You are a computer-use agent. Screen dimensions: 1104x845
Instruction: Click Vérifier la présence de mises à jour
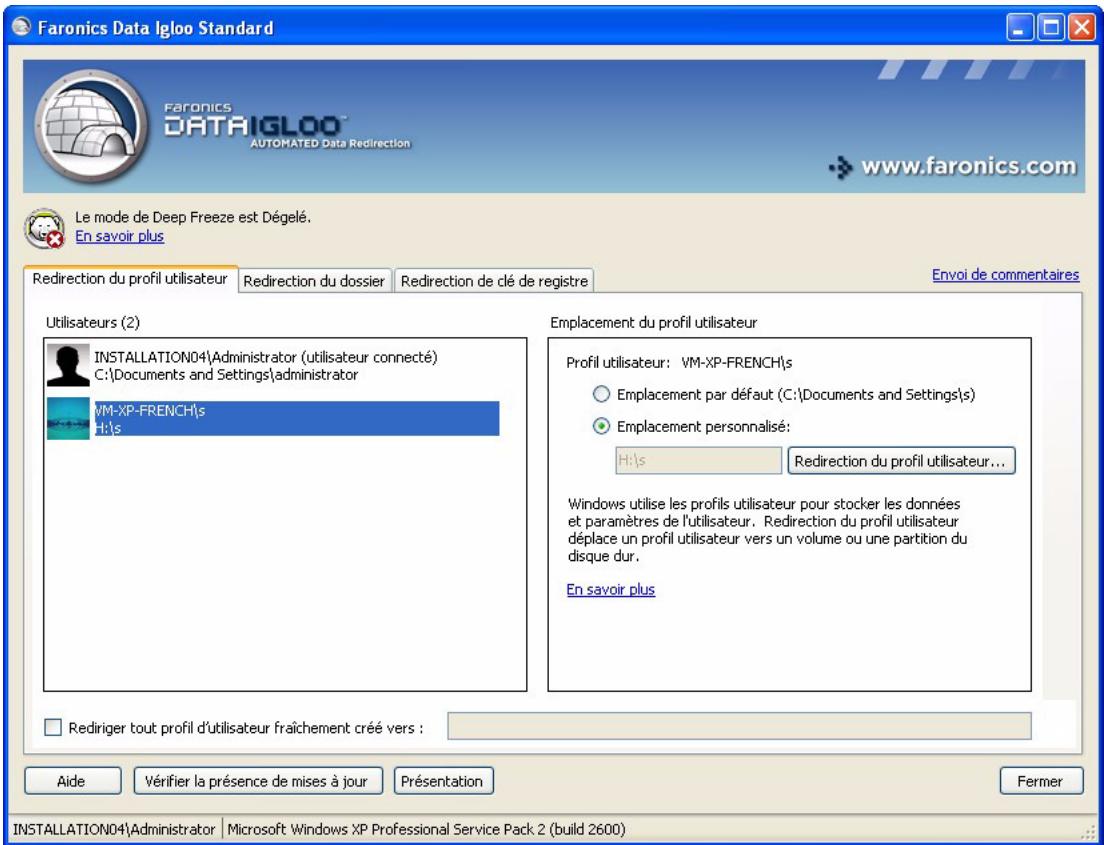click(x=258, y=781)
